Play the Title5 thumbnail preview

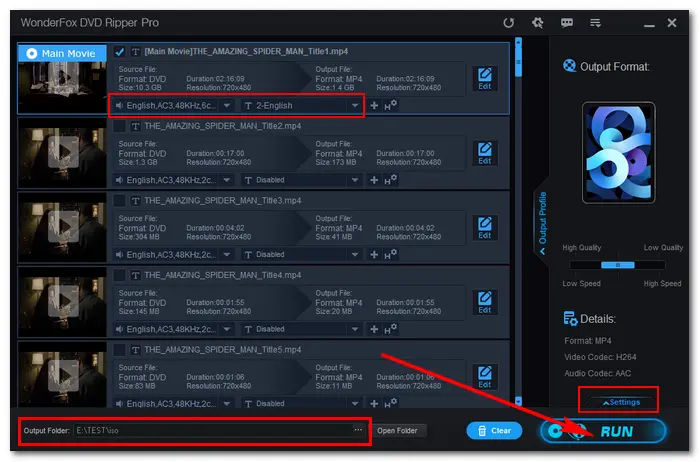(63, 375)
